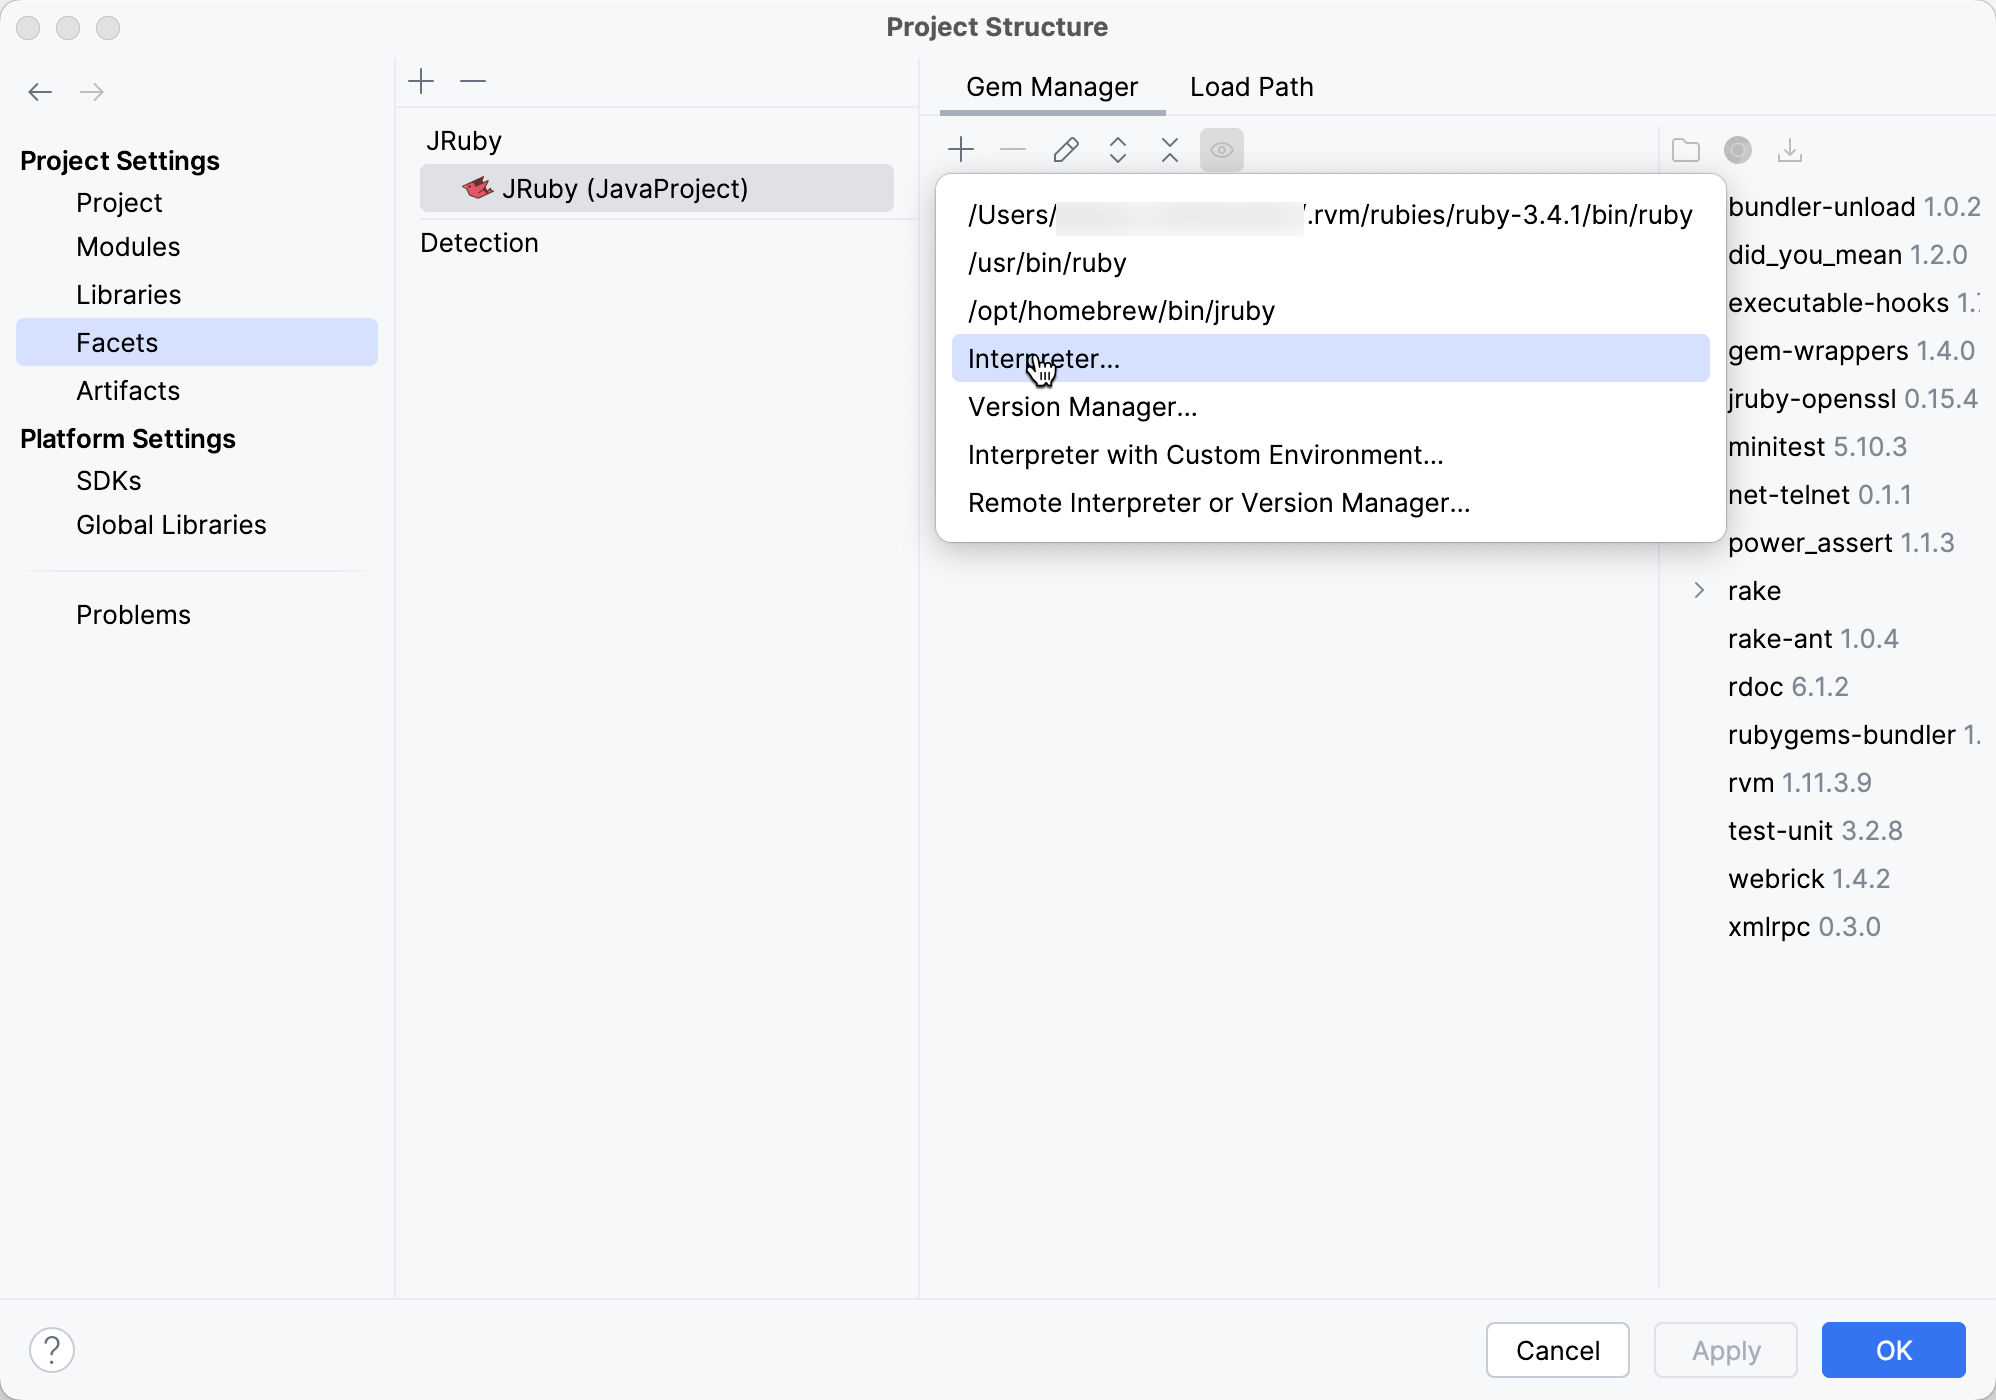Open help using the question mark icon
The height and width of the screenshot is (1400, 1996).
click(51, 1349)
